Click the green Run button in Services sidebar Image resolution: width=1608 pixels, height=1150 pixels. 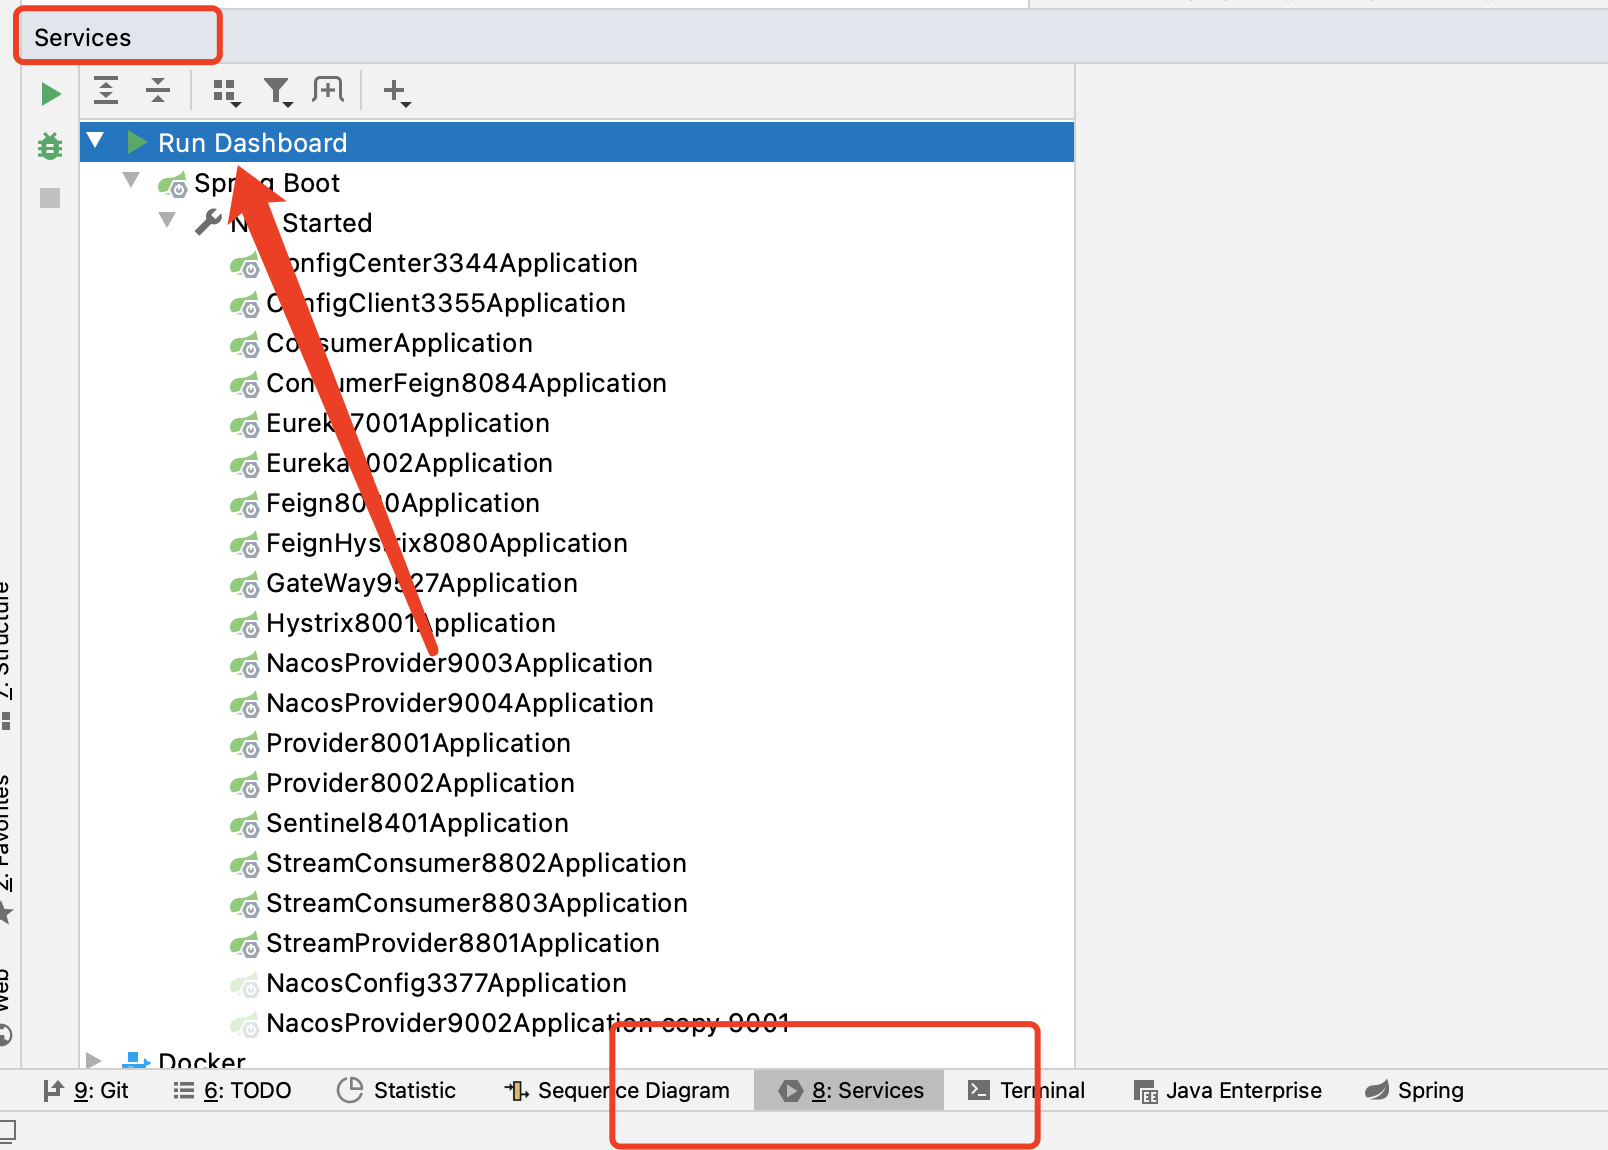[50, 94]
